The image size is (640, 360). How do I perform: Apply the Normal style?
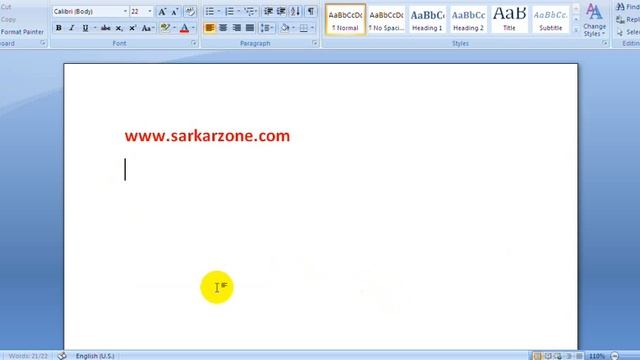point(345,20)
